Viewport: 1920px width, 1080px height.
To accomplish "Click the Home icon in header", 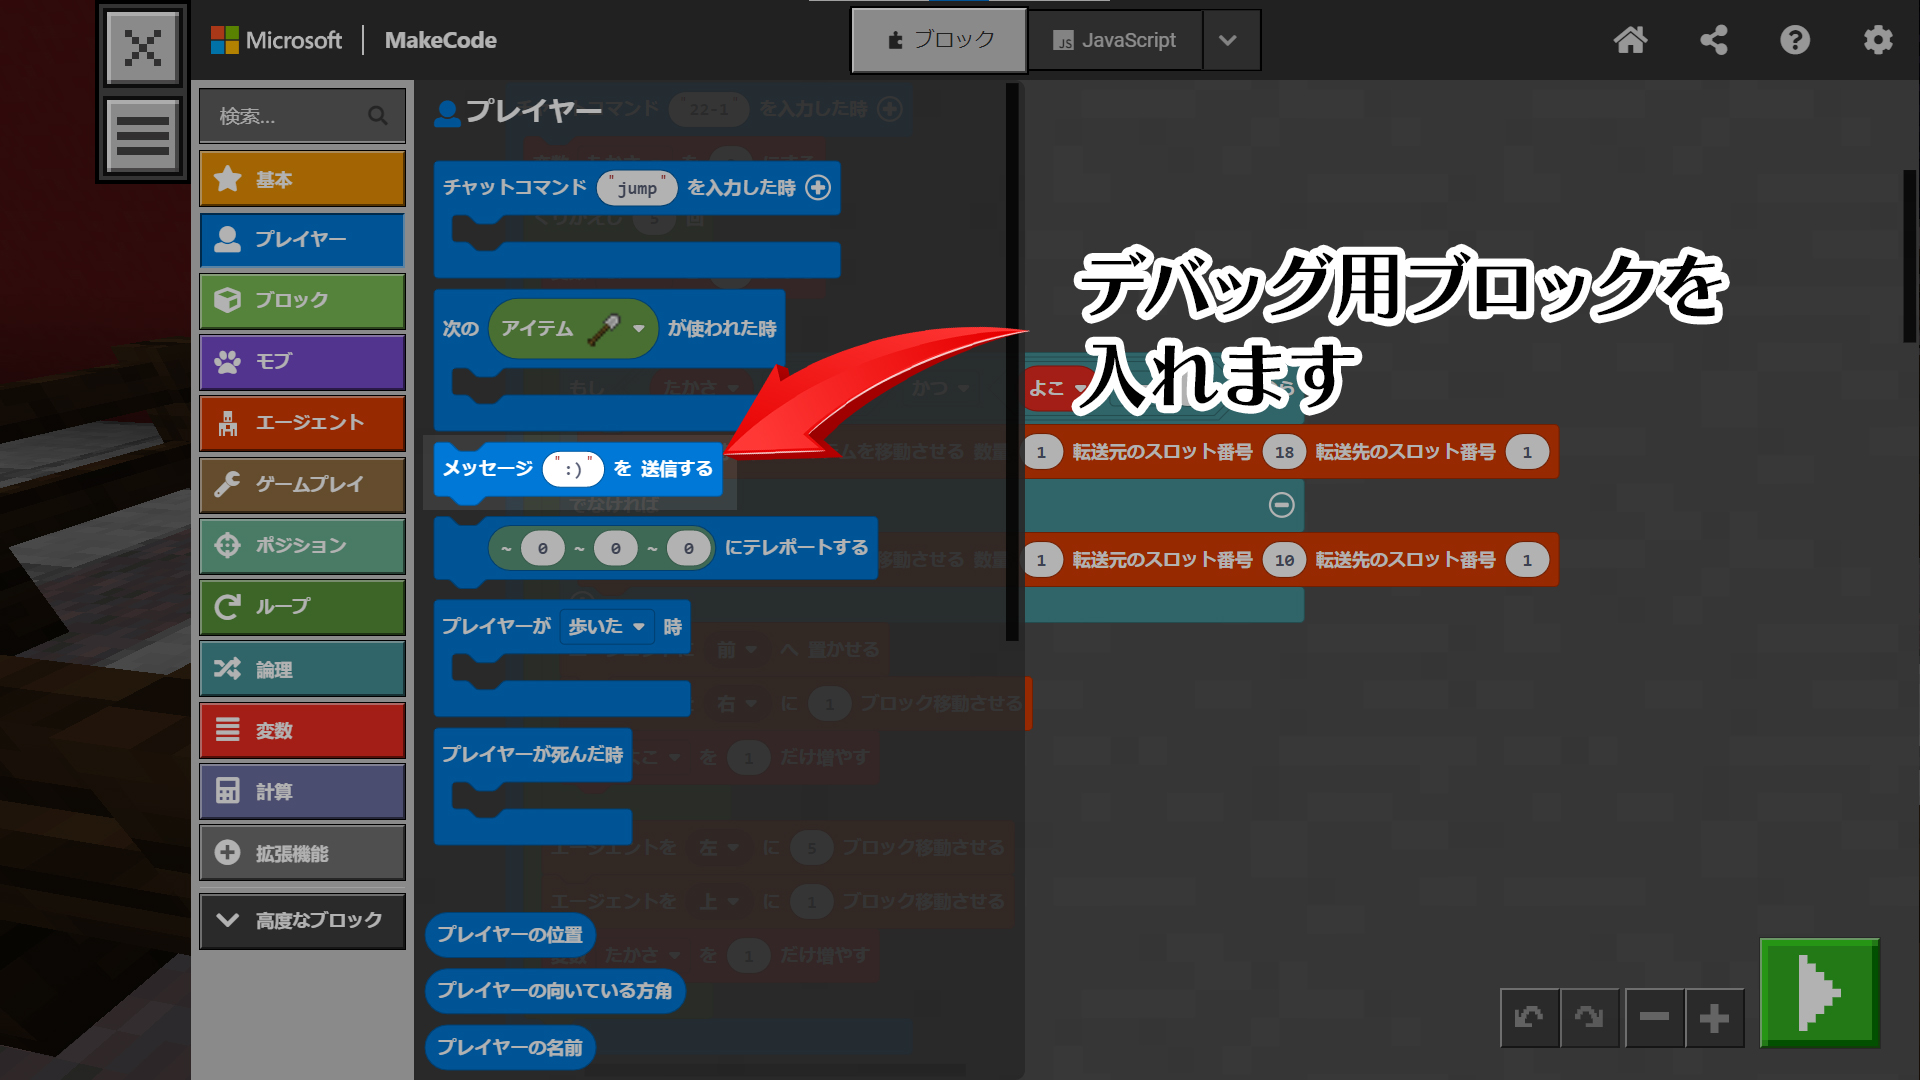I will tap(1630, 40).
